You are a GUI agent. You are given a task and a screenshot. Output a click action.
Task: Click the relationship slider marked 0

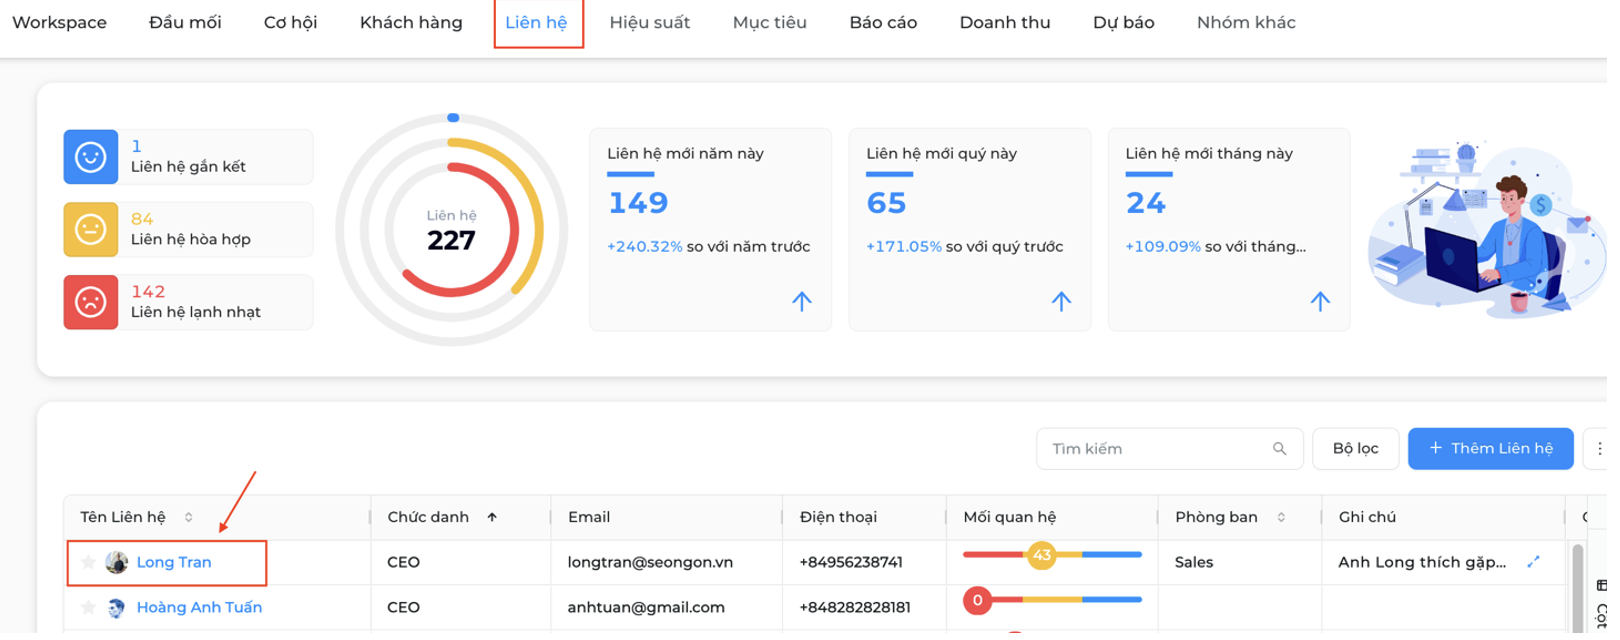click(1052, 600)
